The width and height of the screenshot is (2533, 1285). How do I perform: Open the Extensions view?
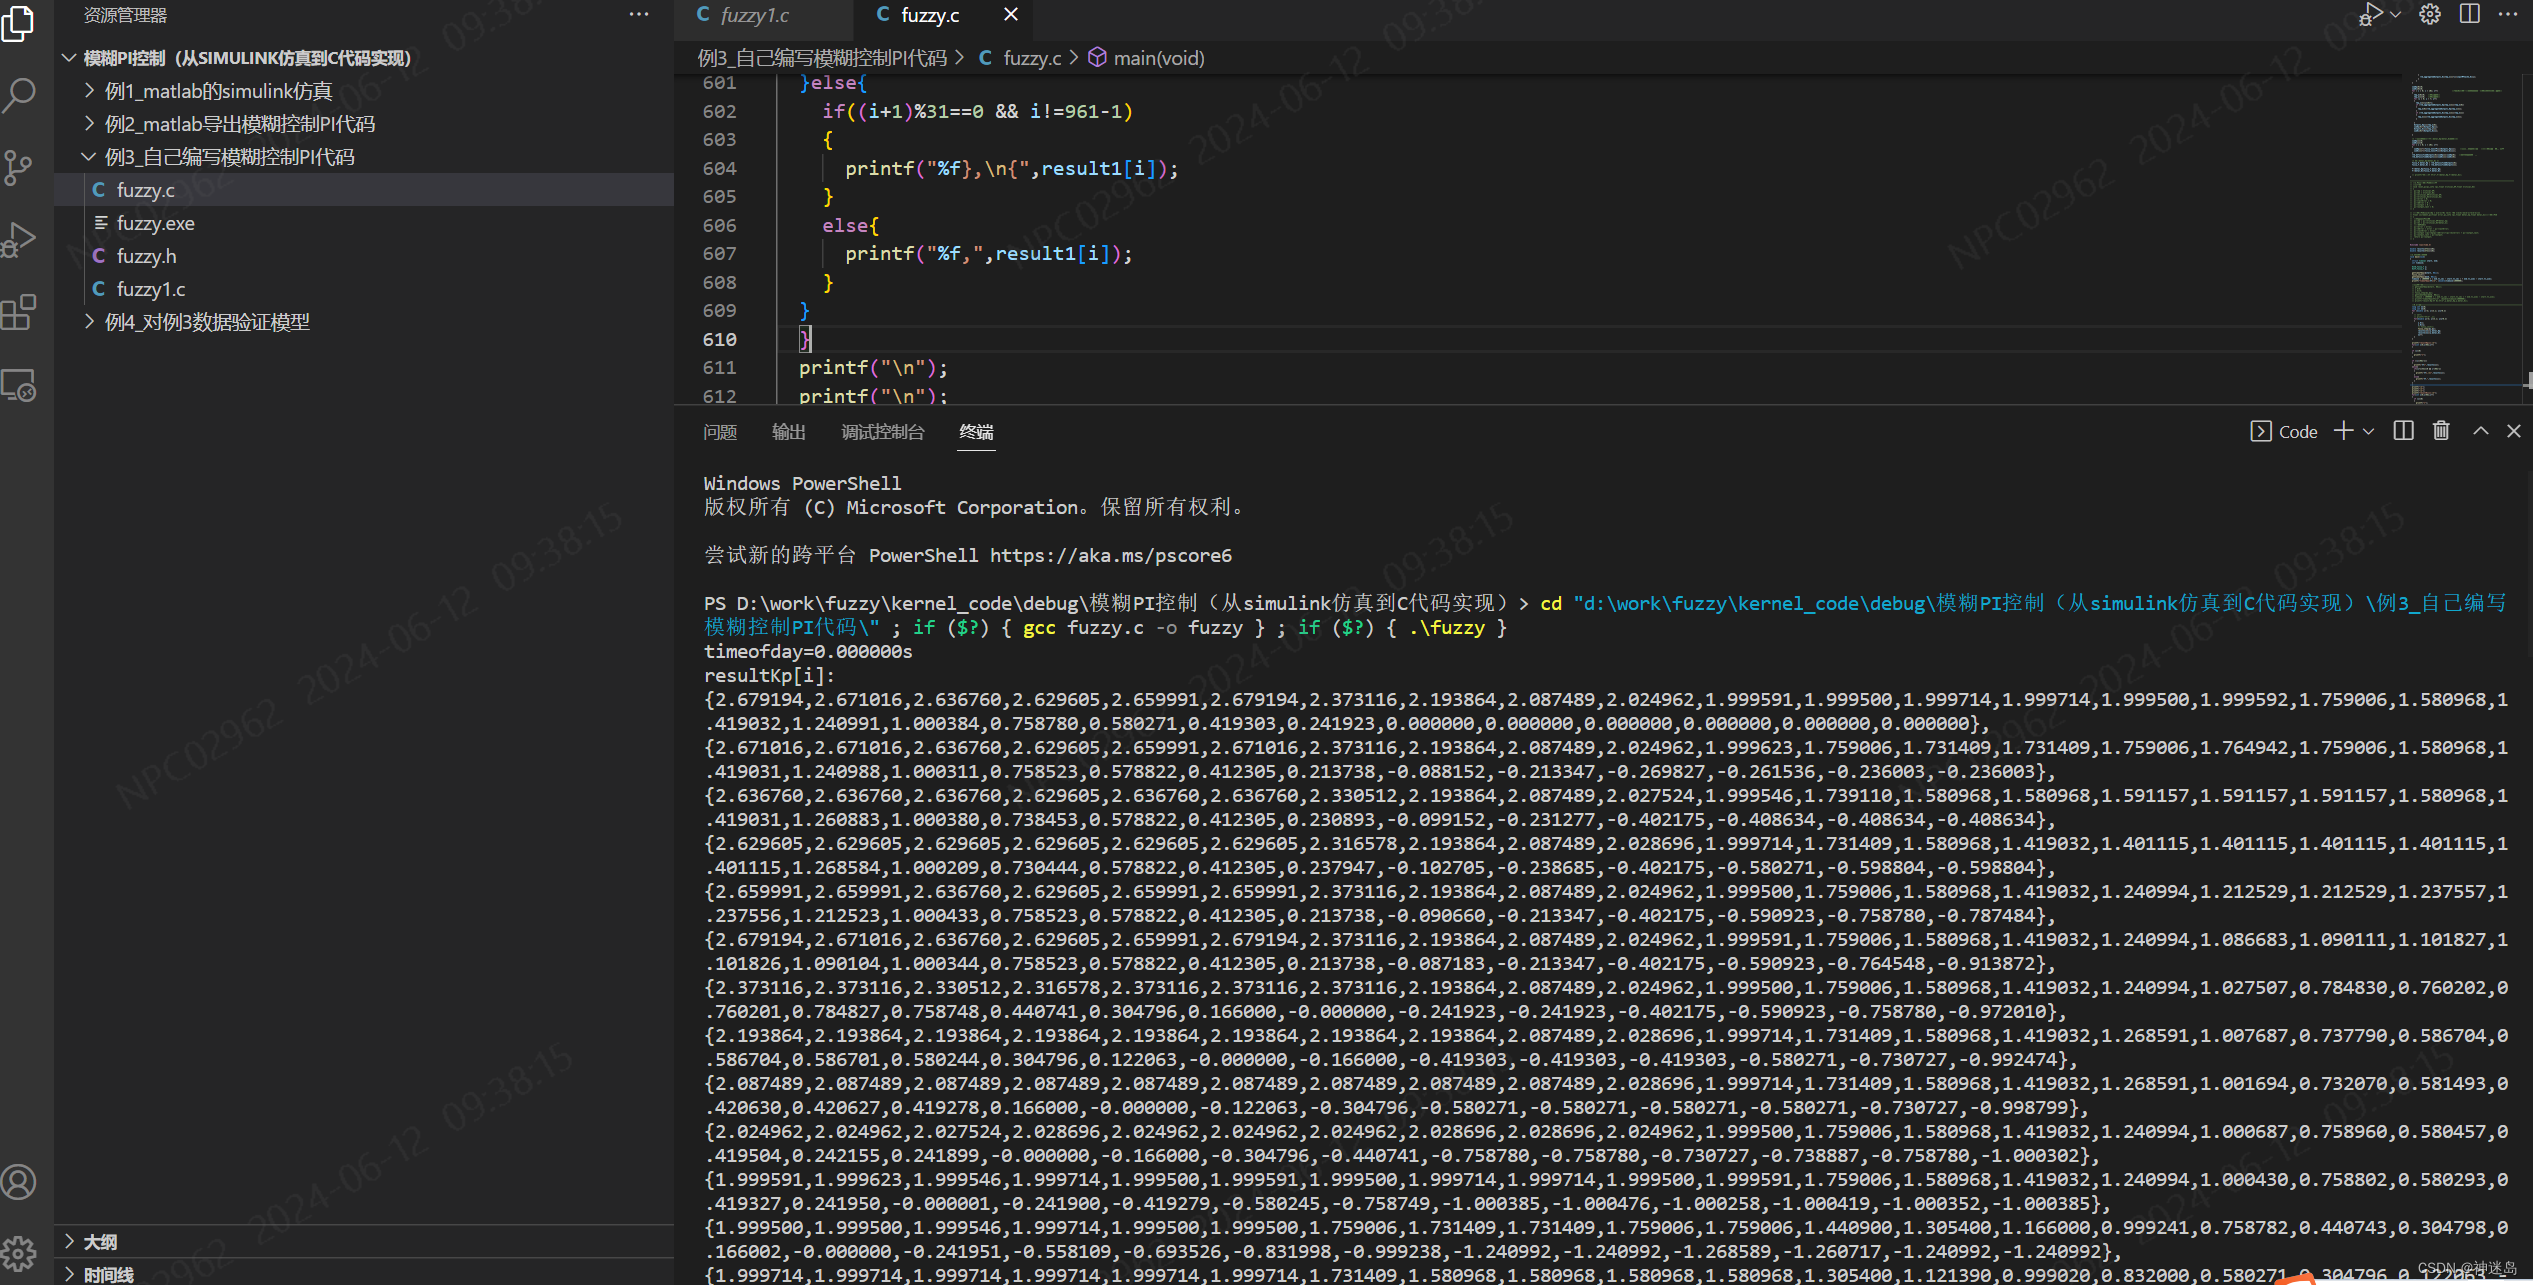coord(20,312)
